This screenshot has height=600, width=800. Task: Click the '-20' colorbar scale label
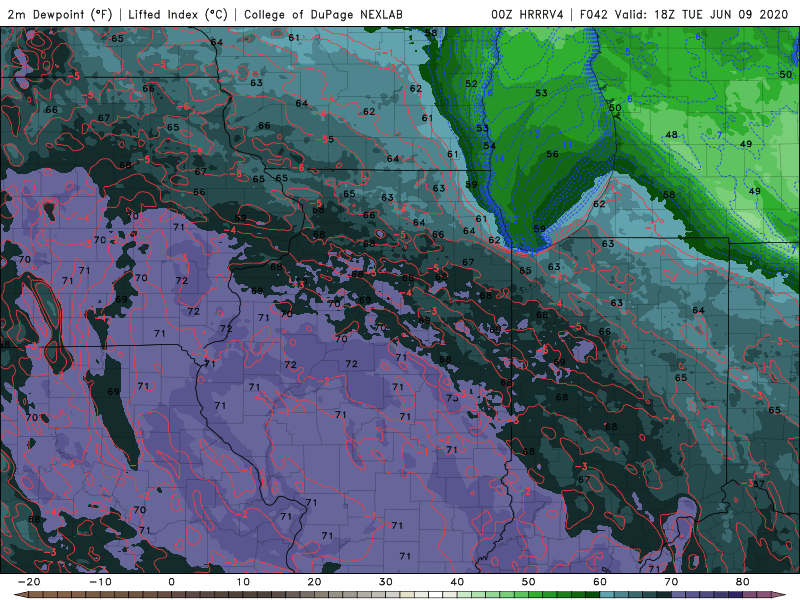29,582
